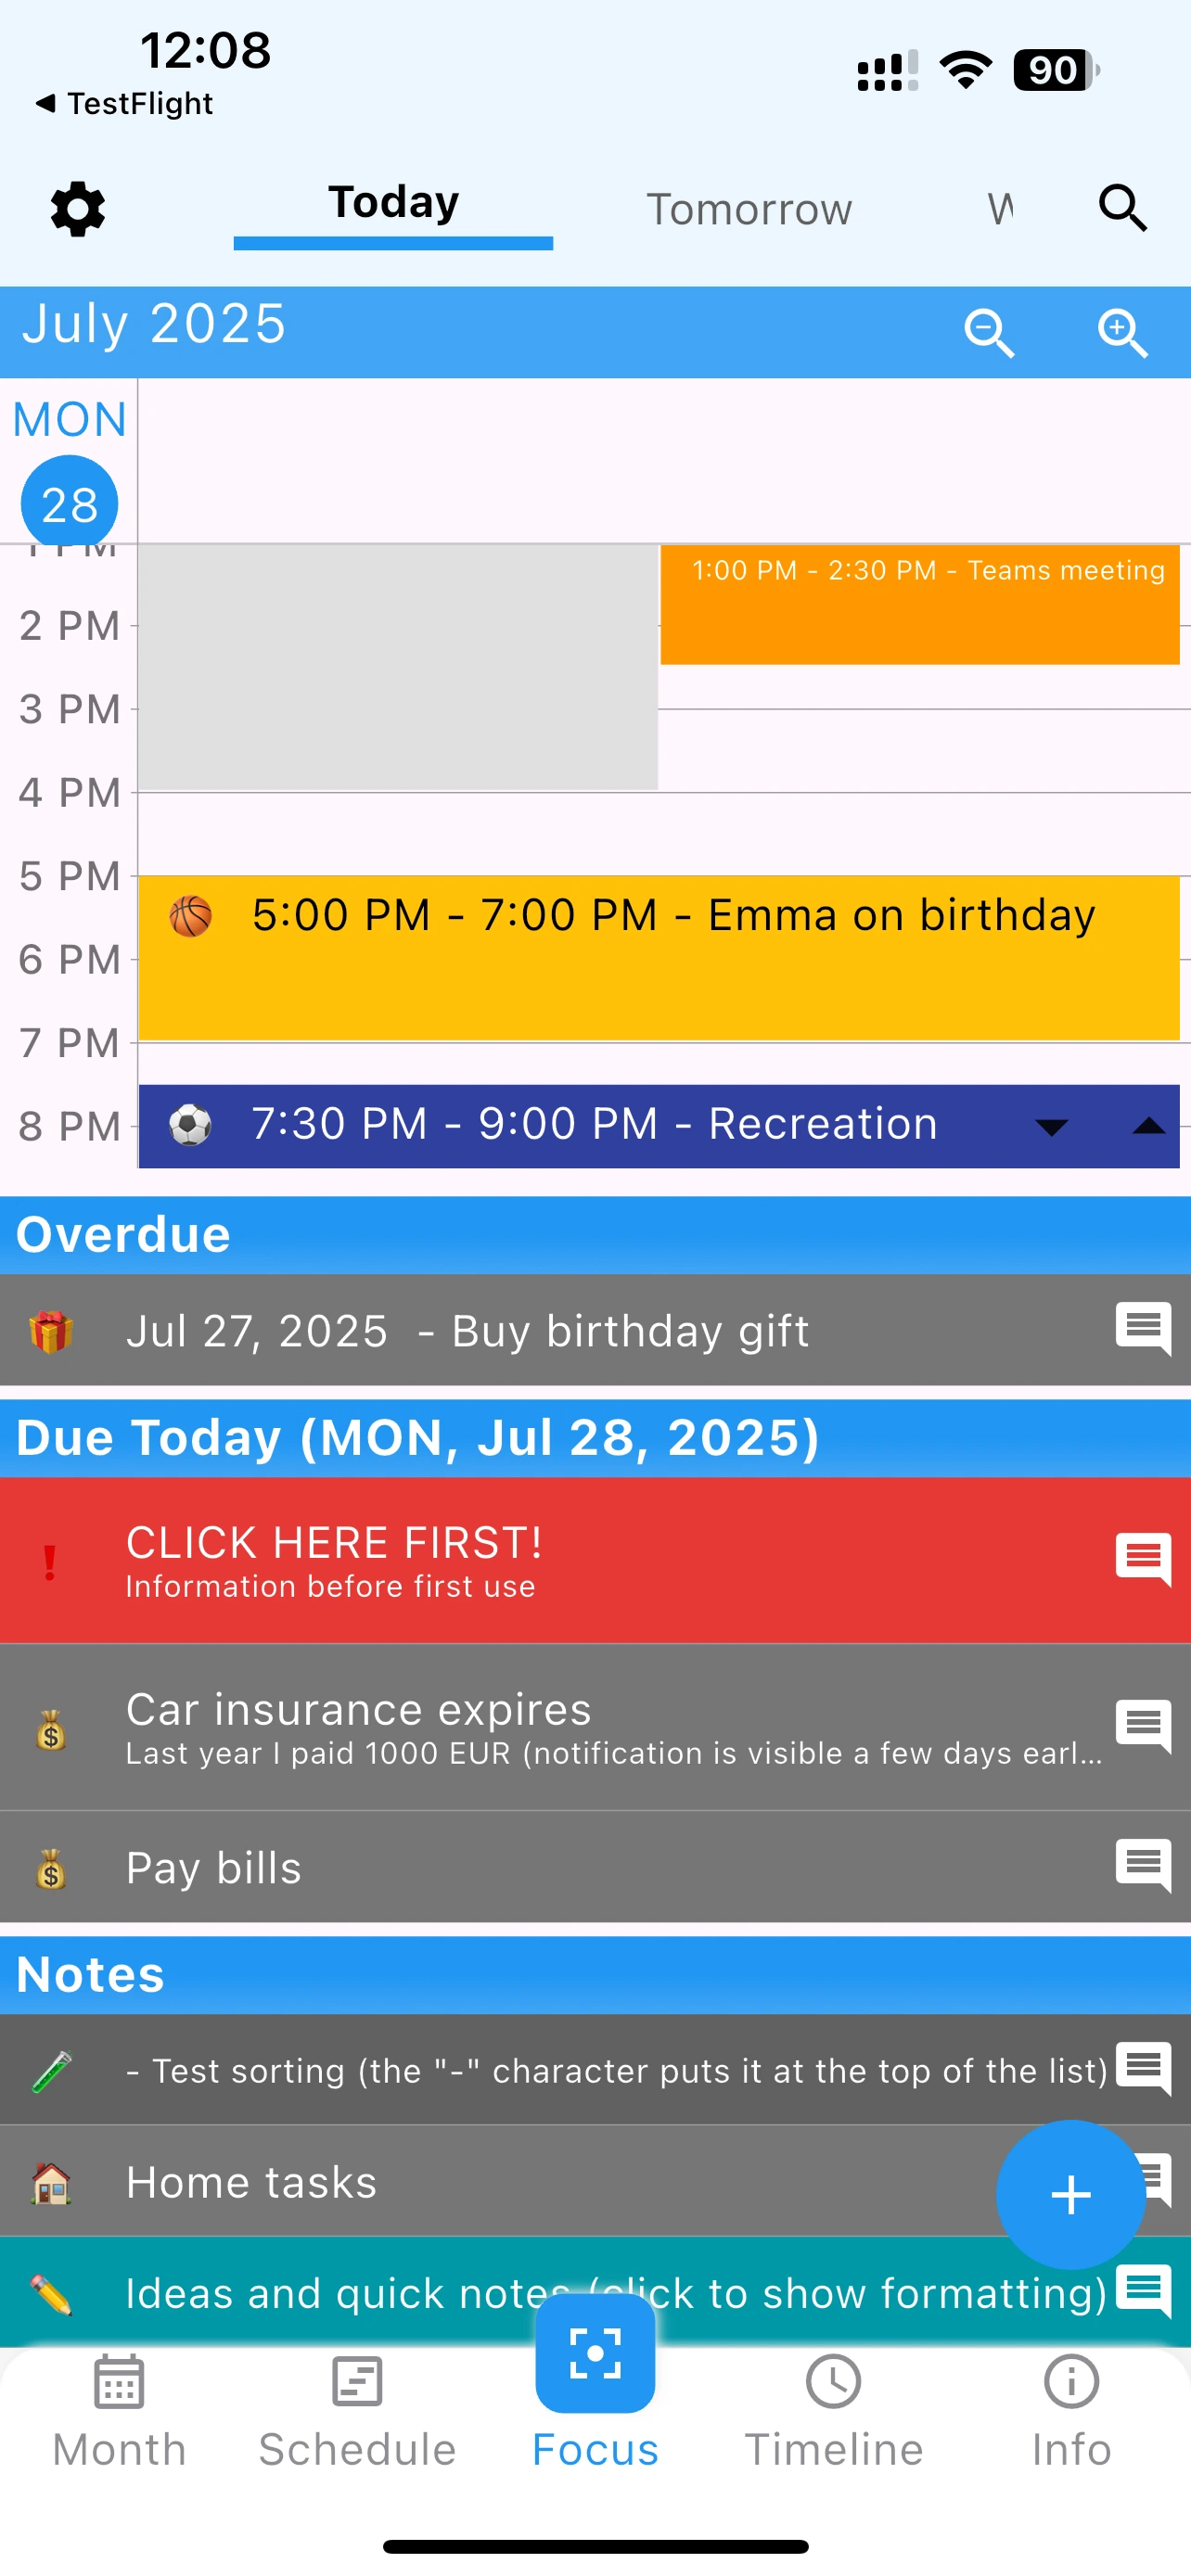
Task: Open settings with the gear icon
Action: (x=77, y=209)
